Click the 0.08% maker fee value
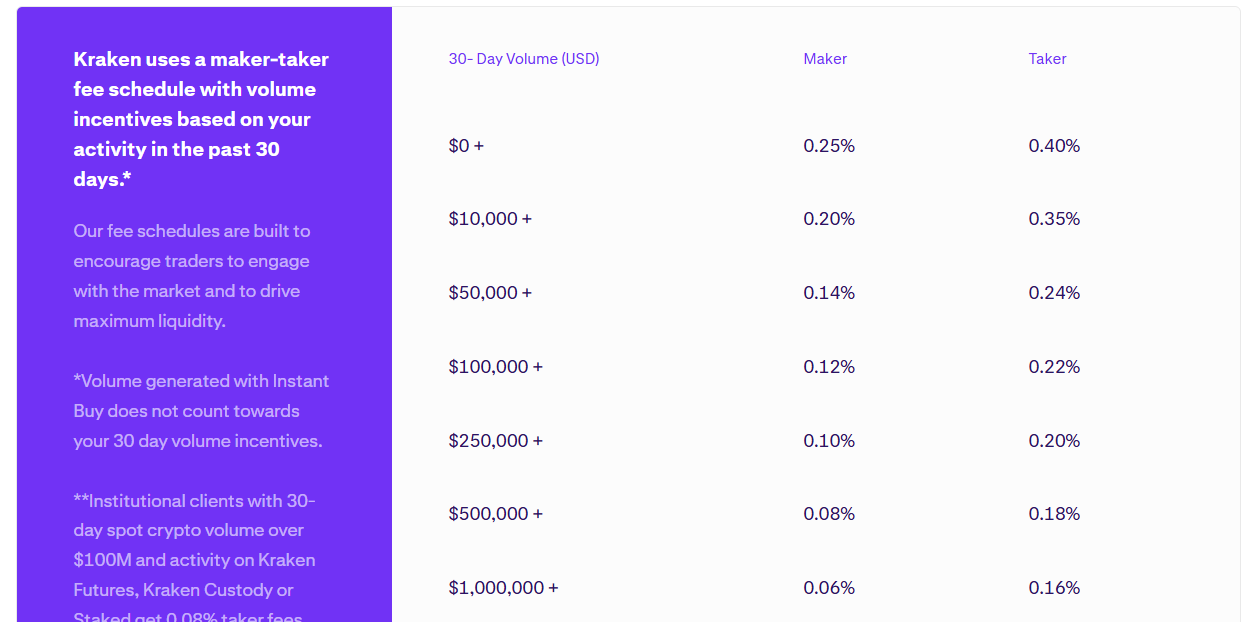Viewport: 1257px width, 624px height. pyautogui.click(x=829, y=514)
